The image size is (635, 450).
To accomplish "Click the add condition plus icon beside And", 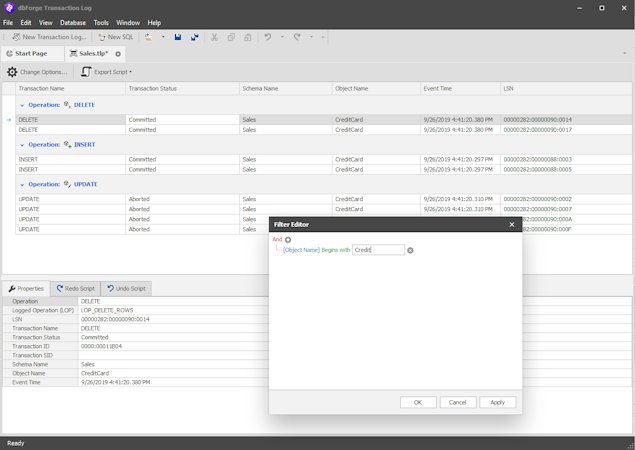I will pos(288,240).
